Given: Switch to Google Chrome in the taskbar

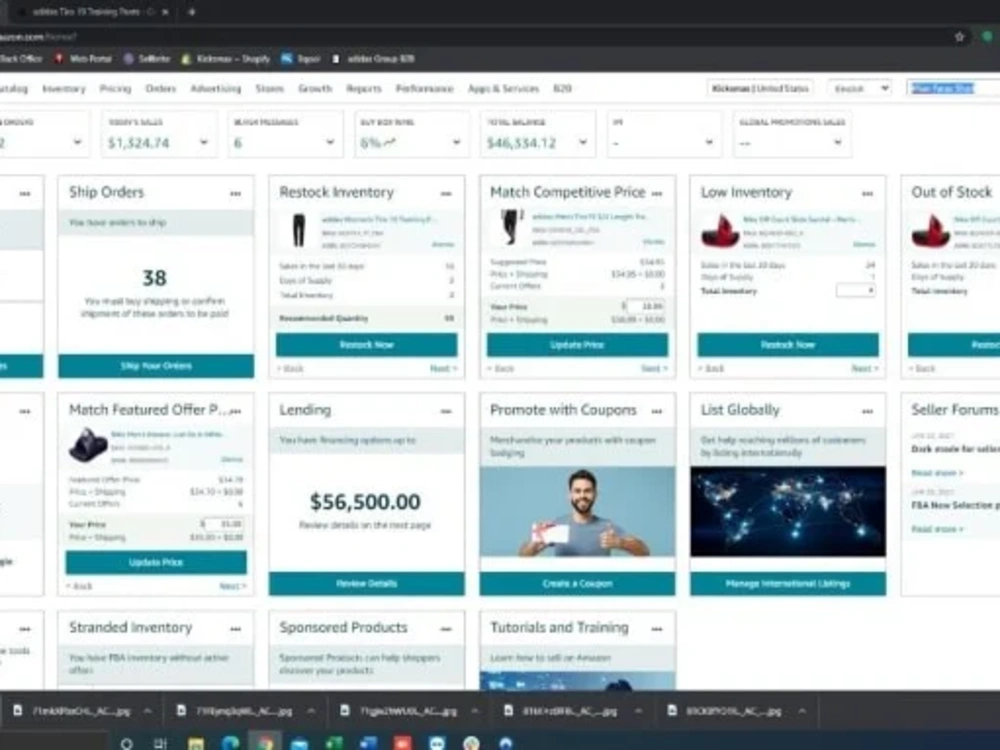Looking at the screenshot, I should (x=265, y=743).
